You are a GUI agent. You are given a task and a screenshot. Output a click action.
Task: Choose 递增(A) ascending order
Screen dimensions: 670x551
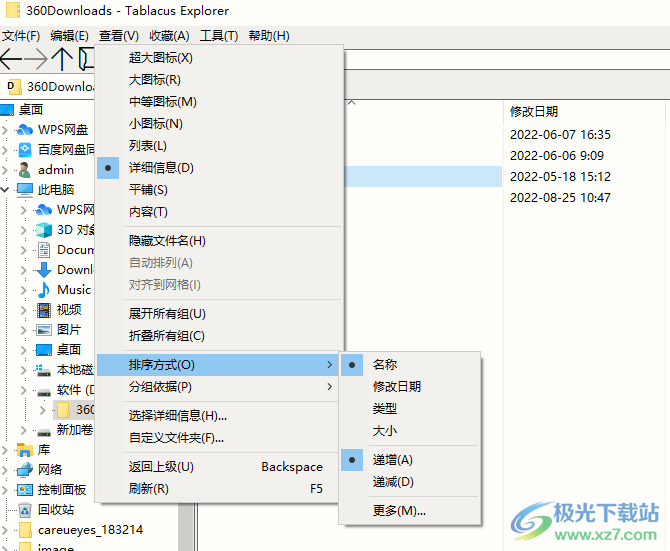click(410, 460)
